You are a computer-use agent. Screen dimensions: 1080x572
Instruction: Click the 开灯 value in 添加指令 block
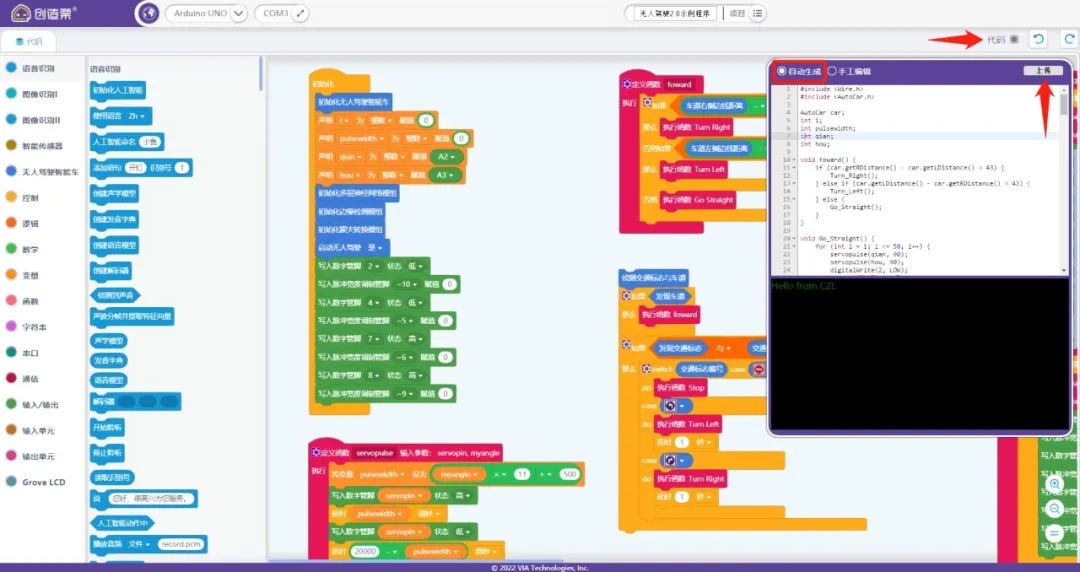135,167
